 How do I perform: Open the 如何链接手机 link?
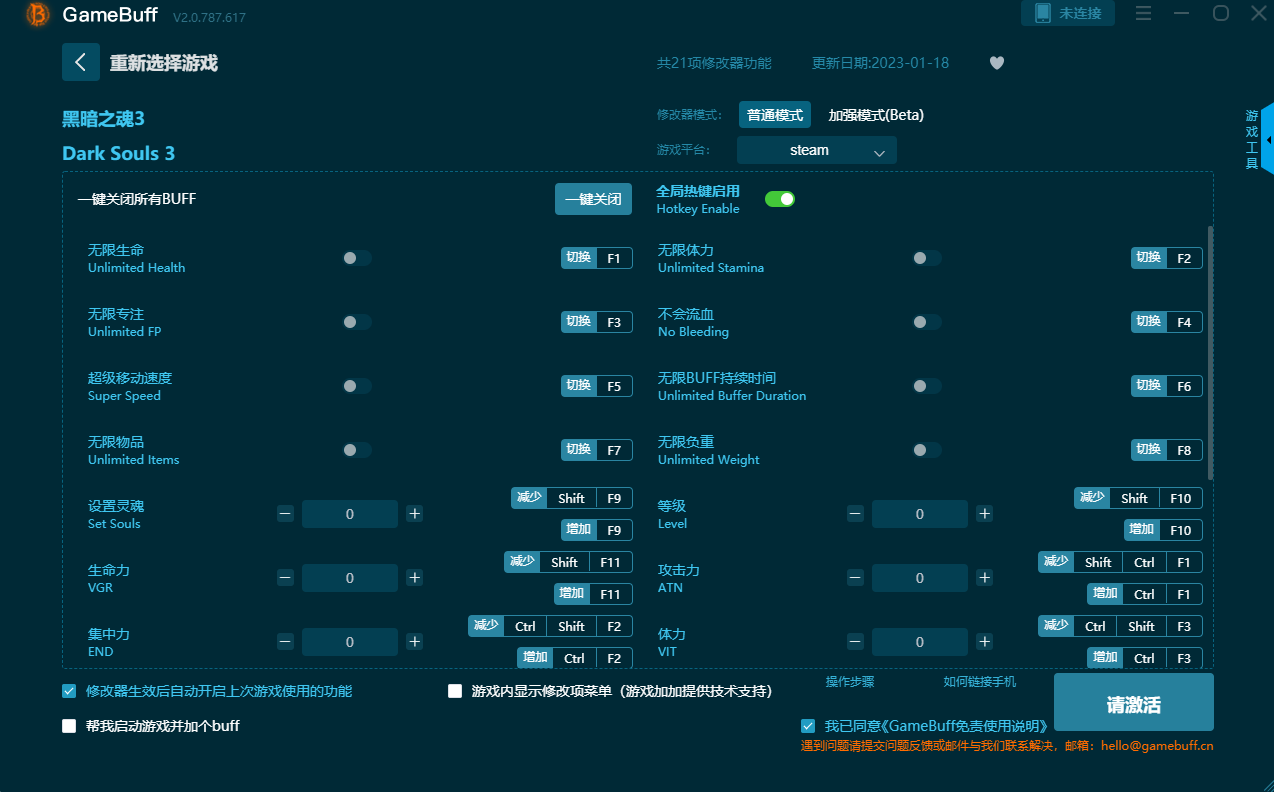pyautogui.click(x=980, y=682)
